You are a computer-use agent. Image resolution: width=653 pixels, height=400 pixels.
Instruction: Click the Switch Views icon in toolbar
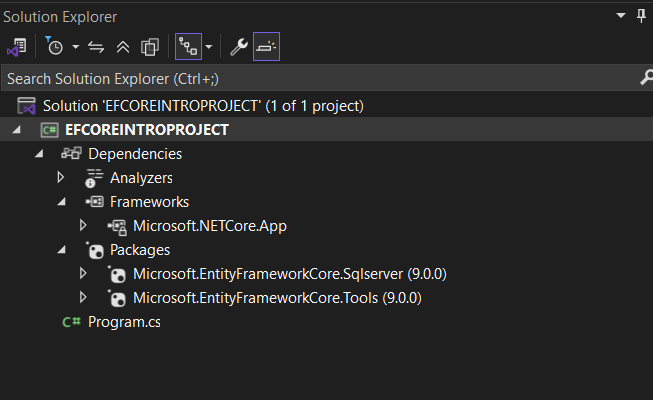point(16,47)
